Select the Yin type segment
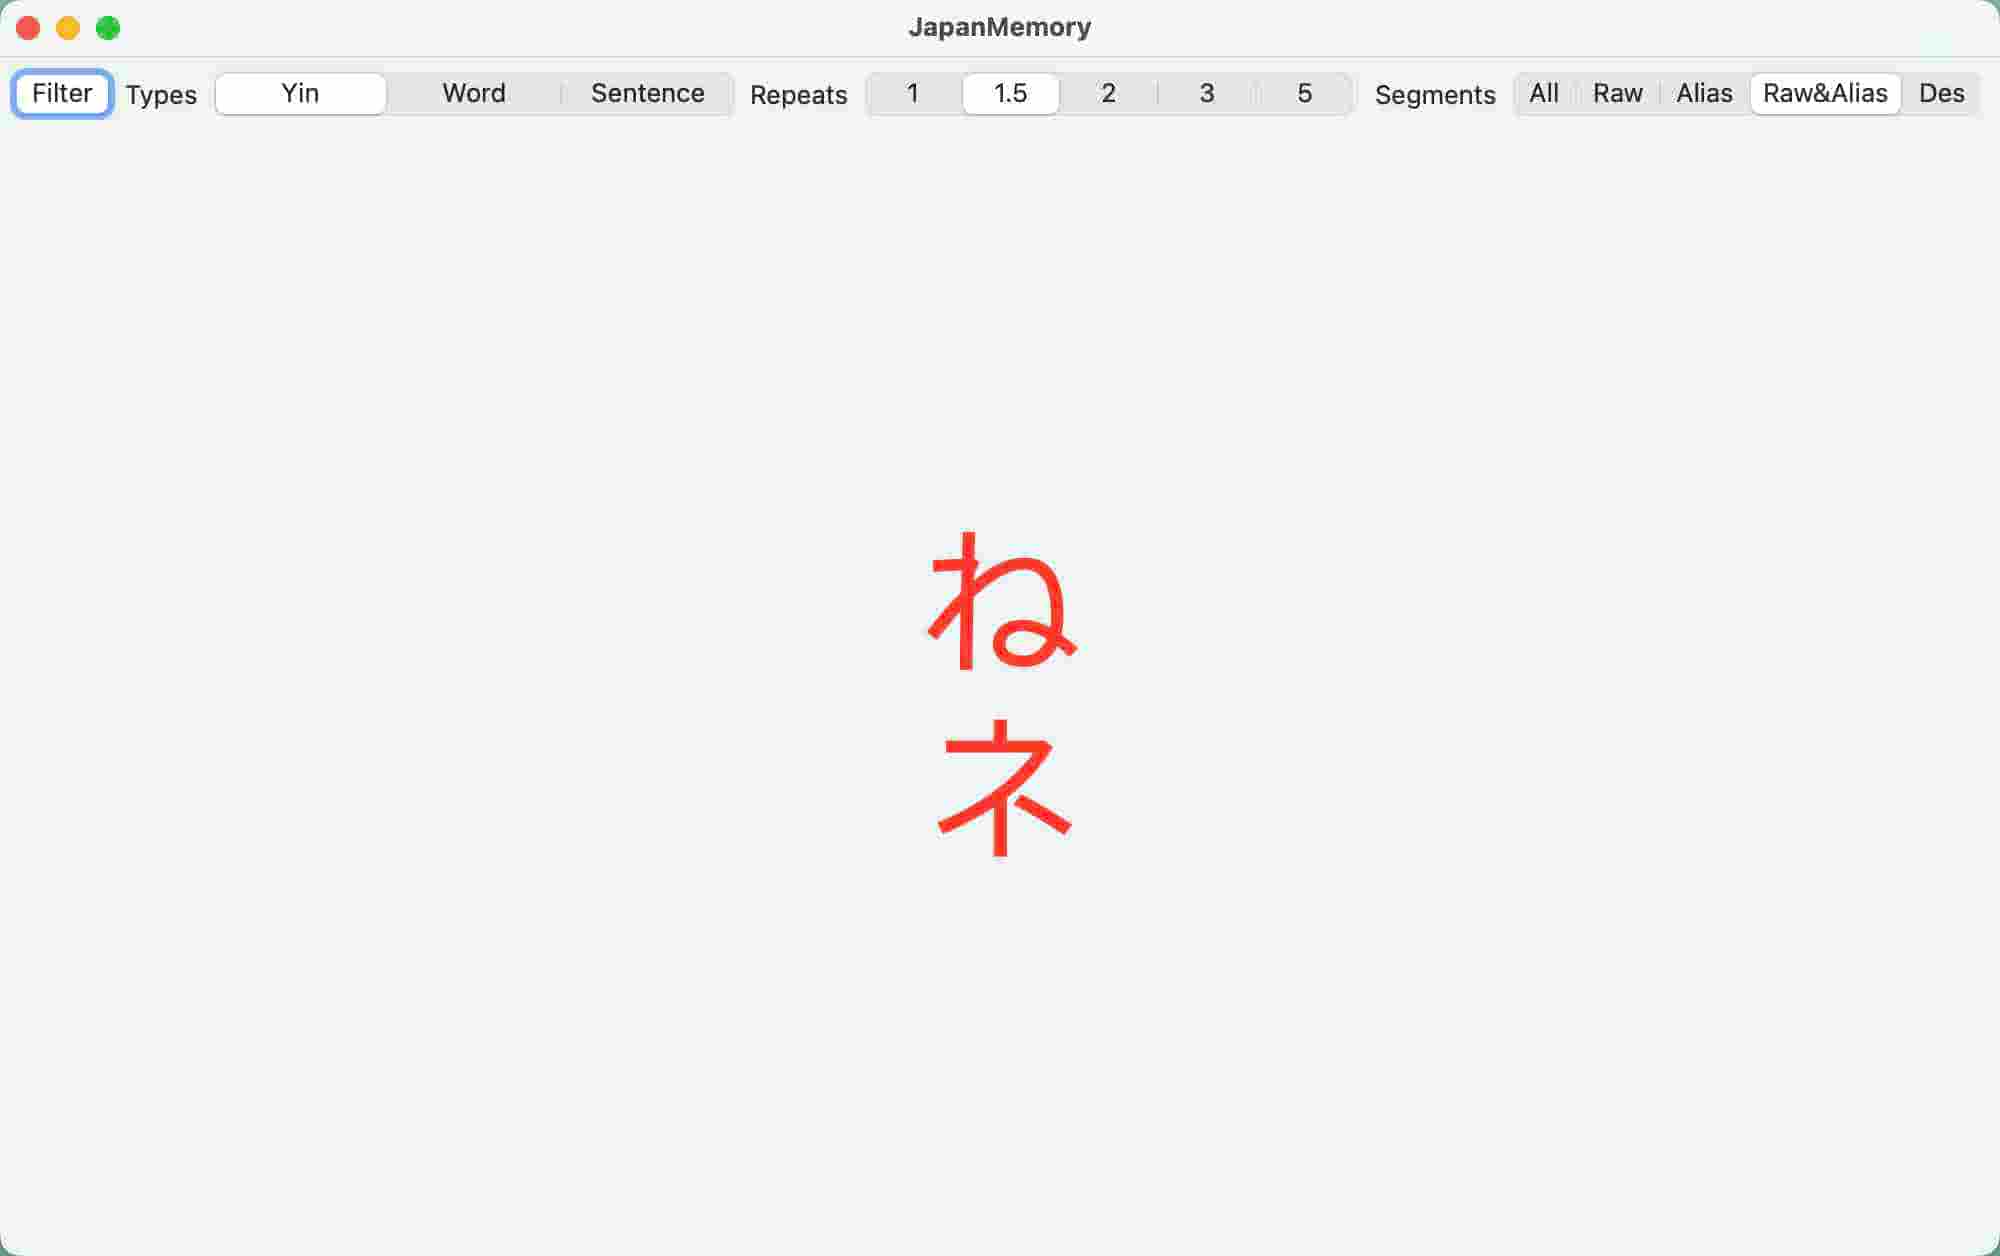Viewport: 2000px width, 1256px height. pos(300,94)
